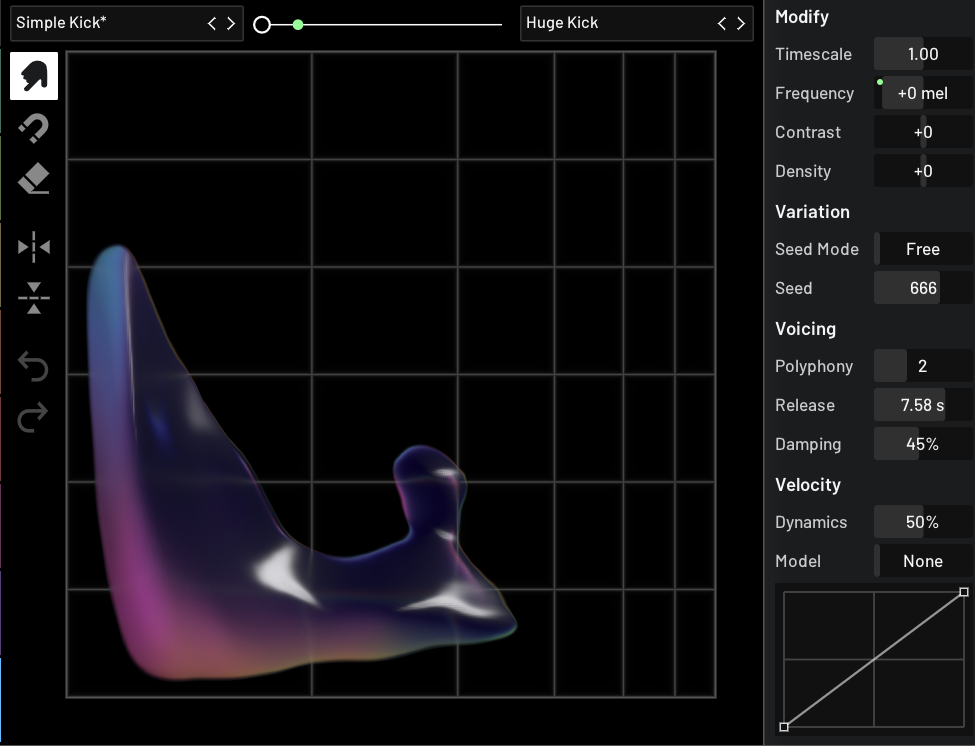Flip the shape horizontally

tap(34, 247)
